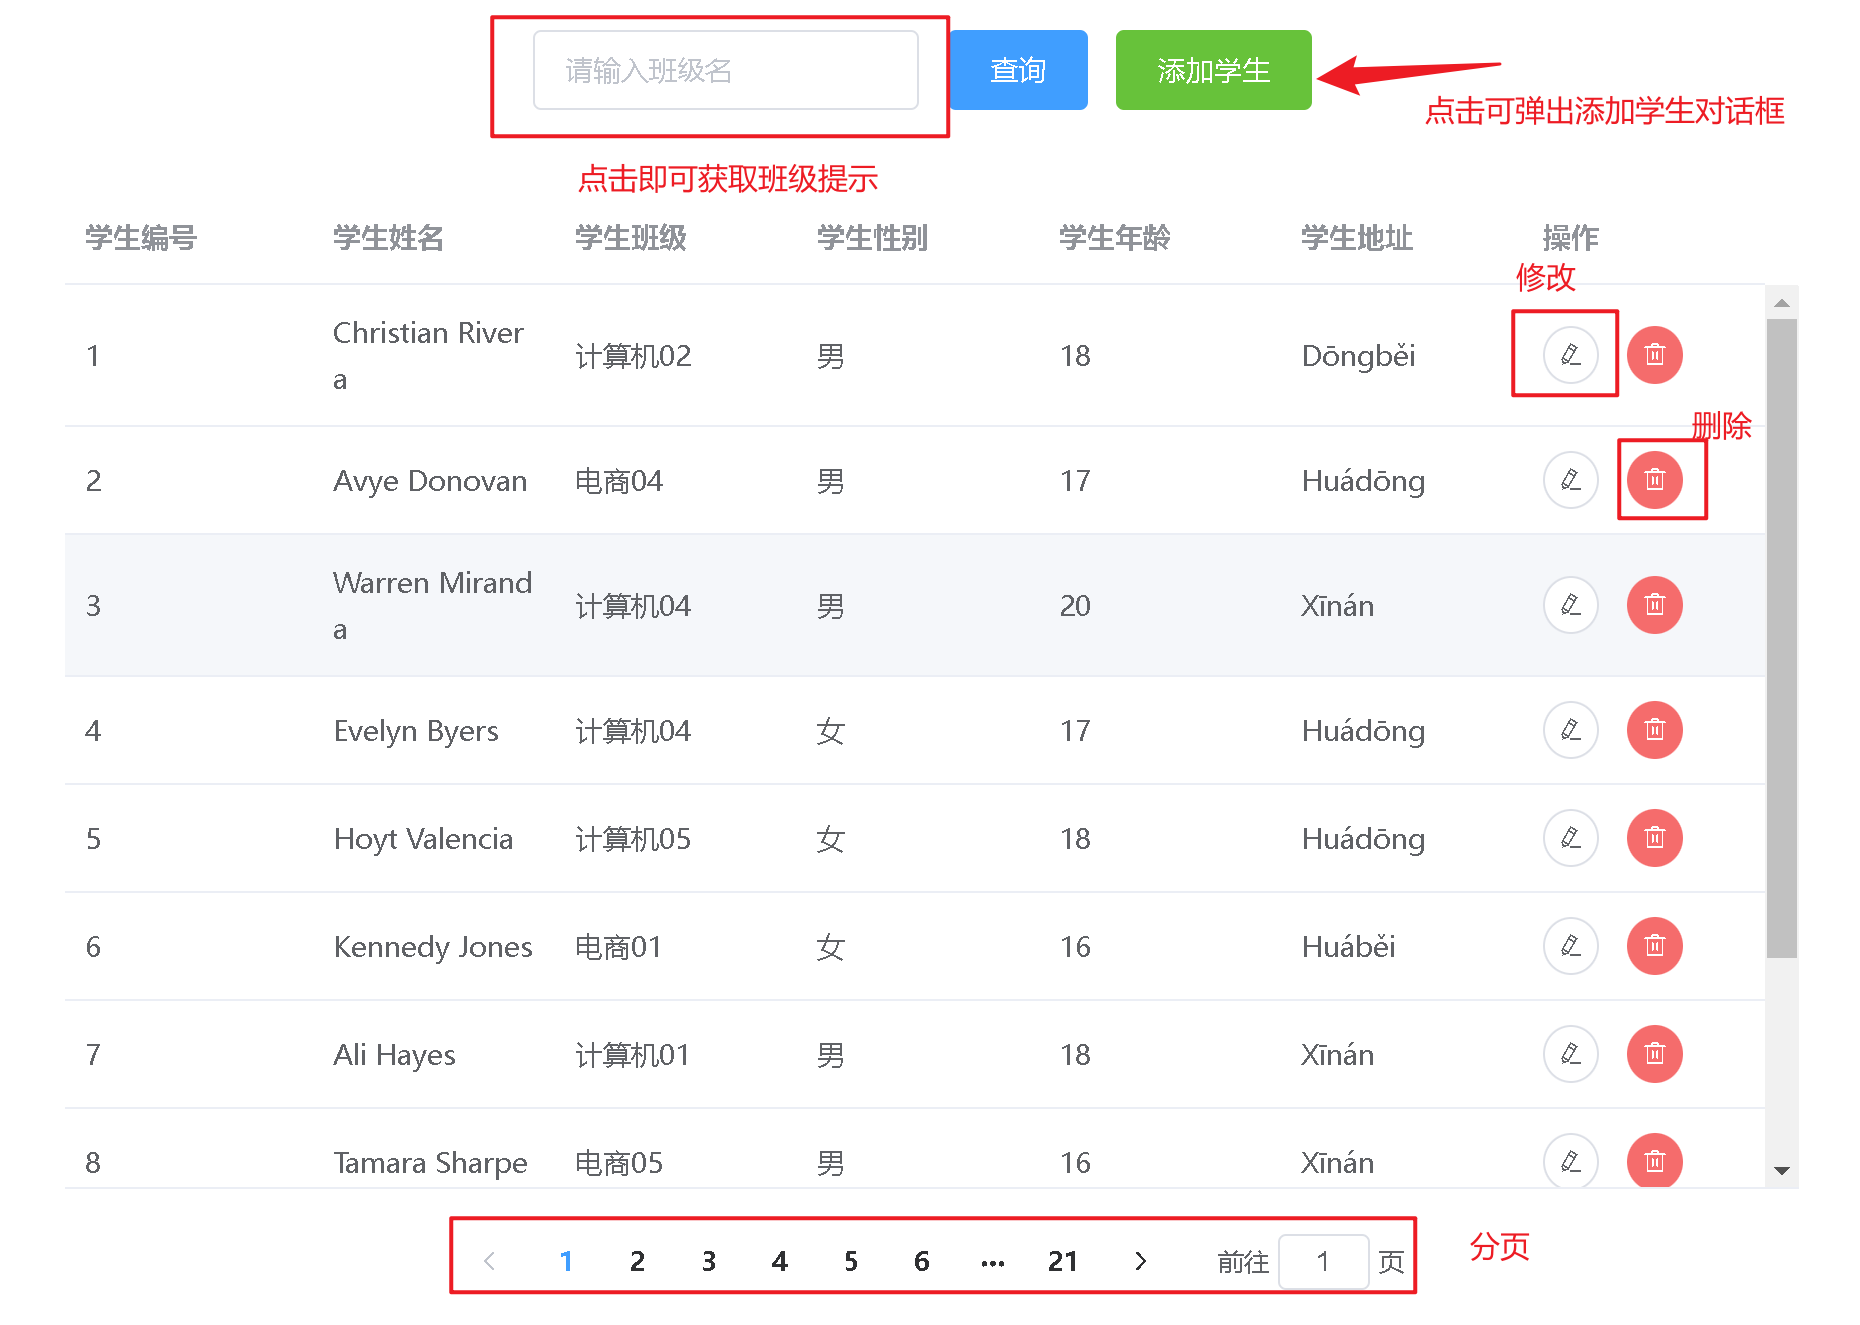Click the blue 查询 search button
This screenshot has width=1860, height=1325.
[1018, 70]
